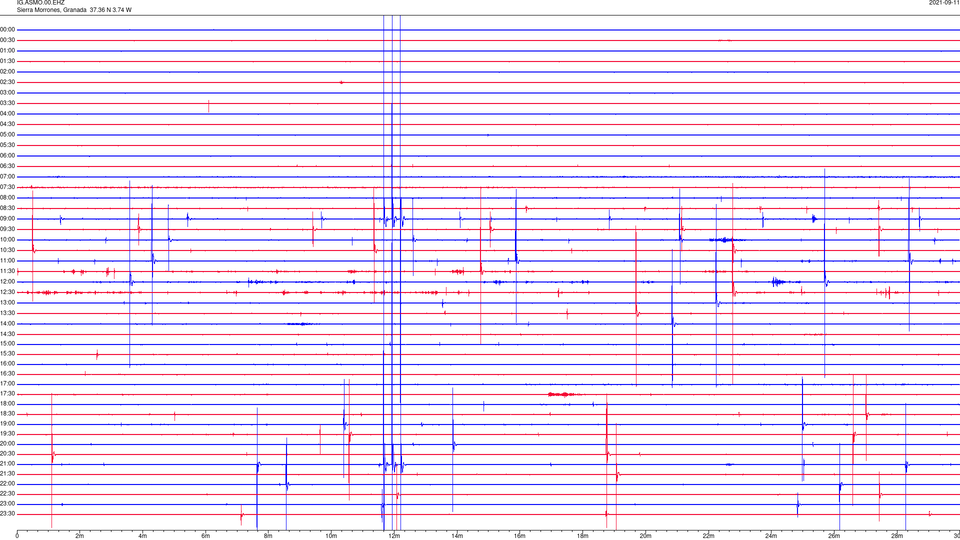Click the '17:00' time label

(x=8, y=383)
